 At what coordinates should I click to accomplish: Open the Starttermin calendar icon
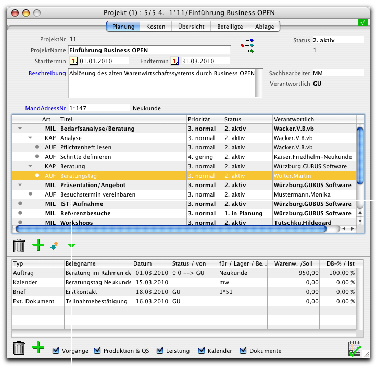coord(74,61)
